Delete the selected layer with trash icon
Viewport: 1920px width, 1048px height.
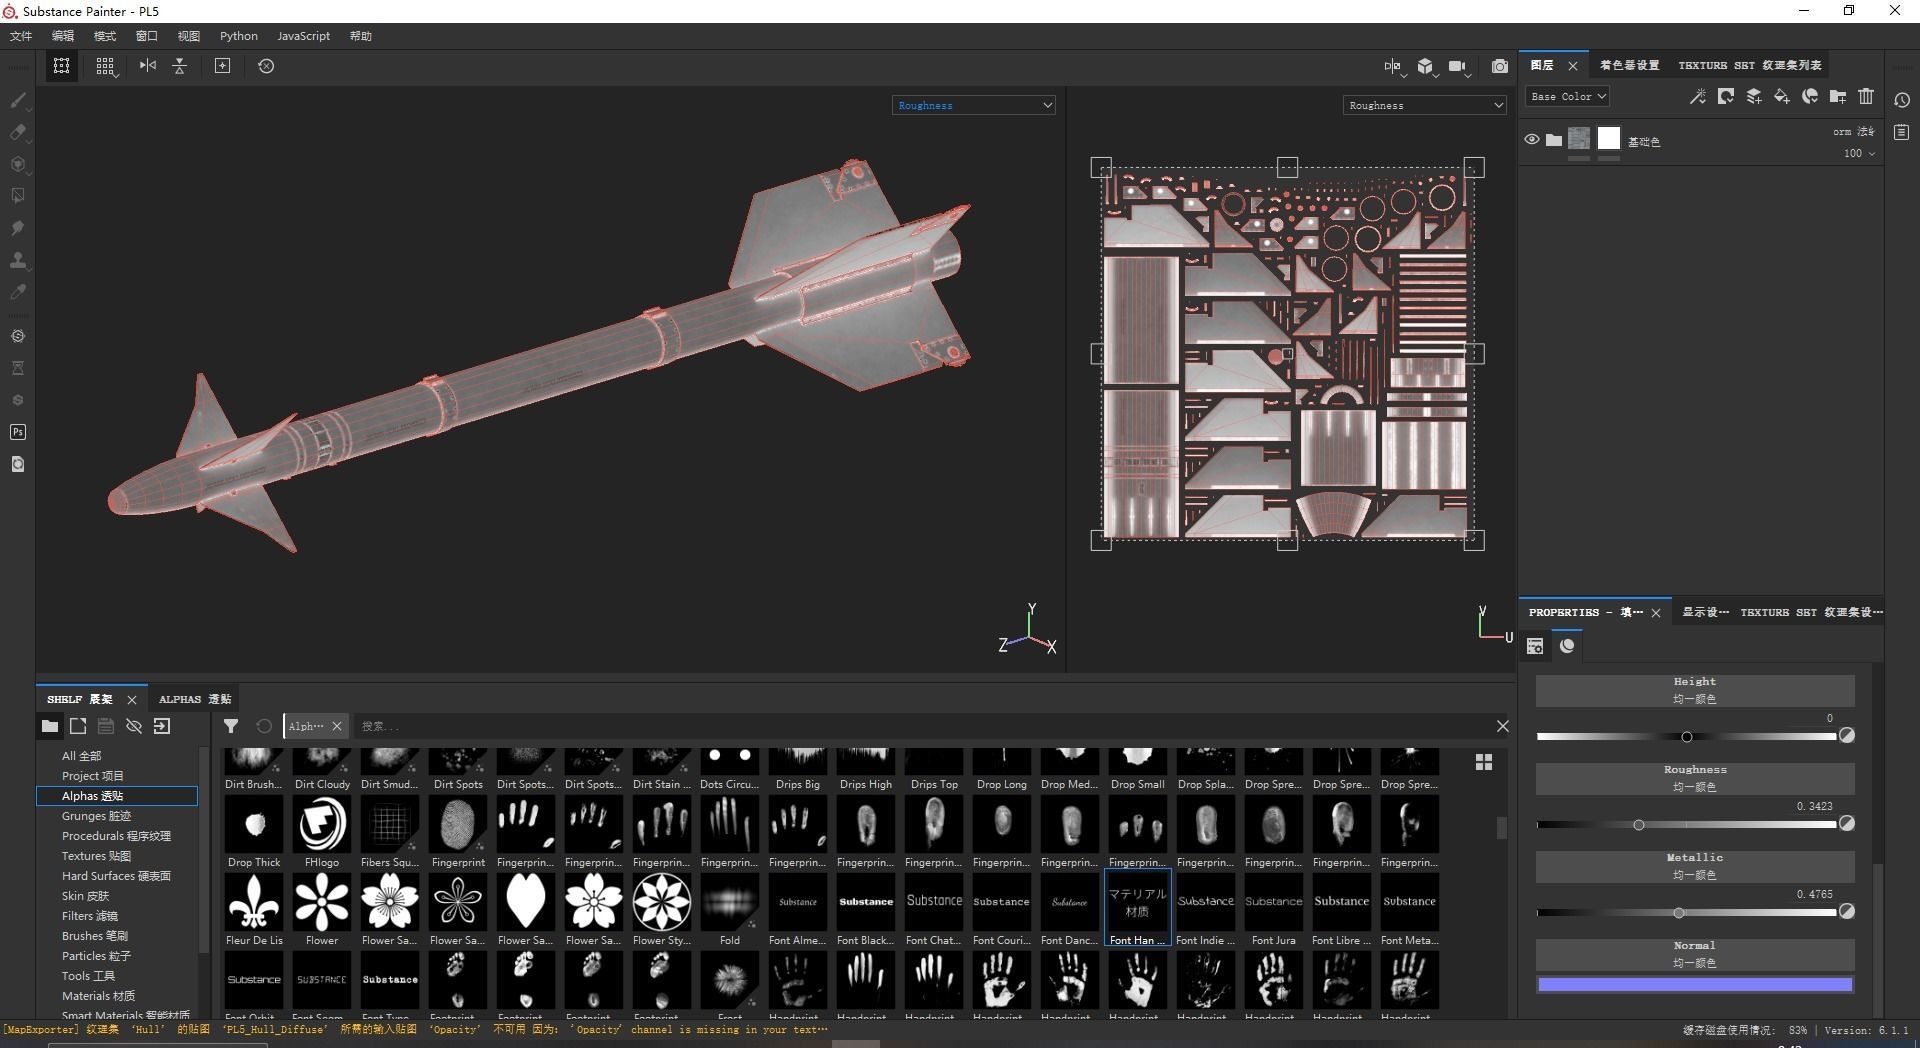point(1866,96)
